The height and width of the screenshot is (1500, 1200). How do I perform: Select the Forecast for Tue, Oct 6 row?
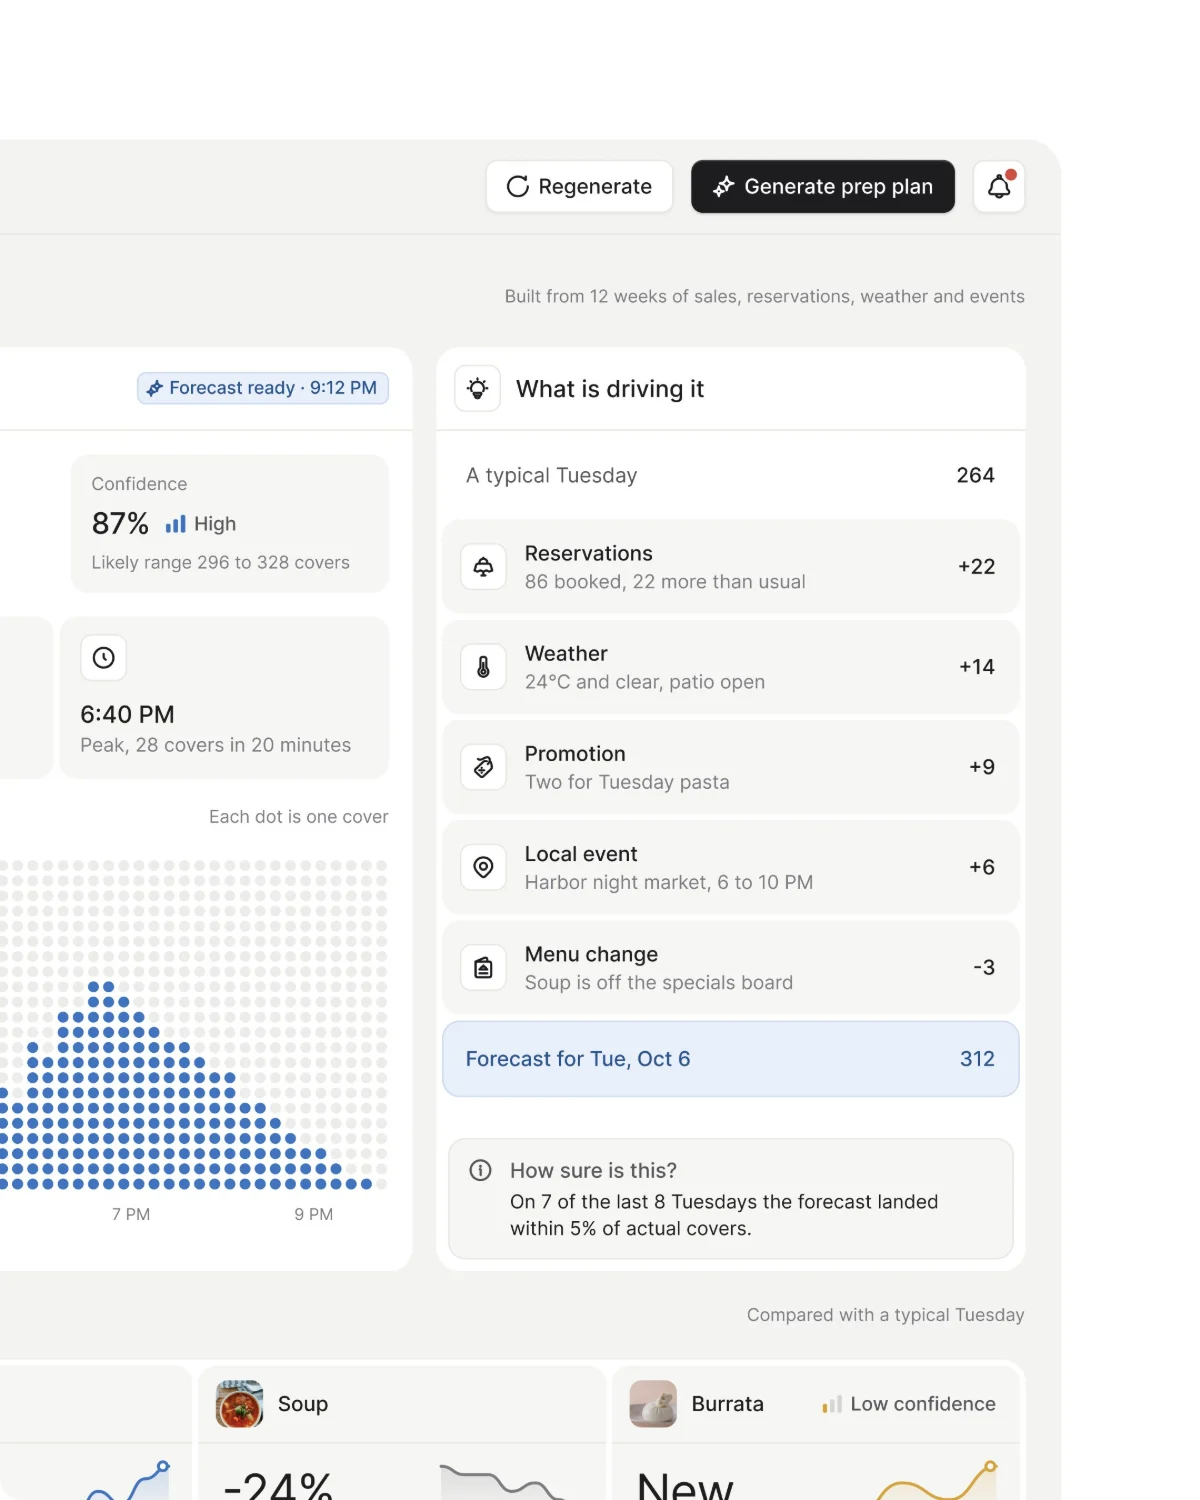(731, 1059)
